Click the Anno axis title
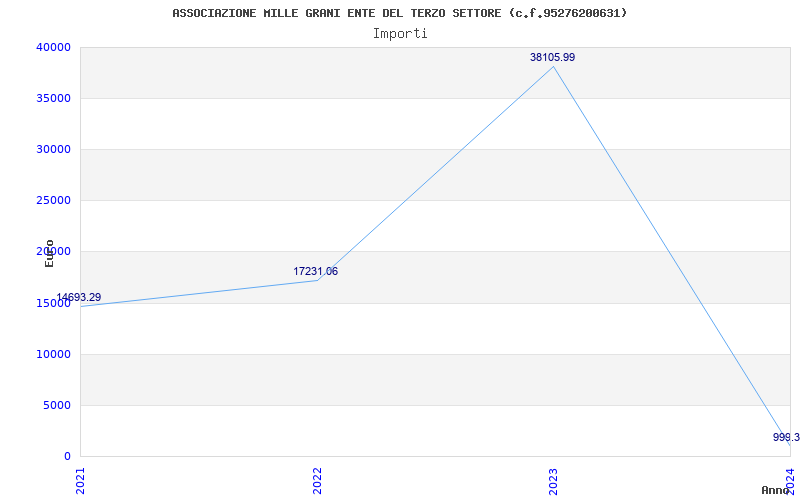Image resolution: width=800 pixels, height=500 pixels. [x=775, y=490]
